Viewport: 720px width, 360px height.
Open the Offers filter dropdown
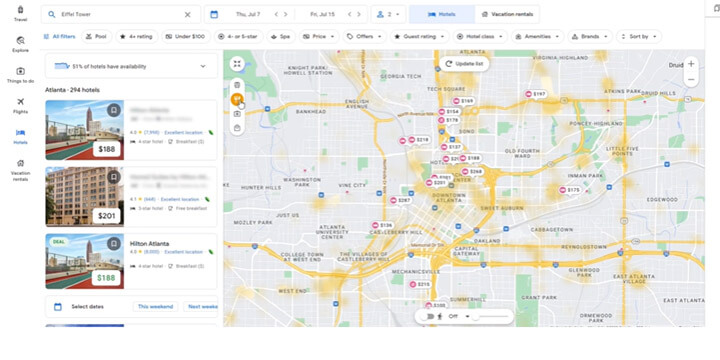coord(365,36)
